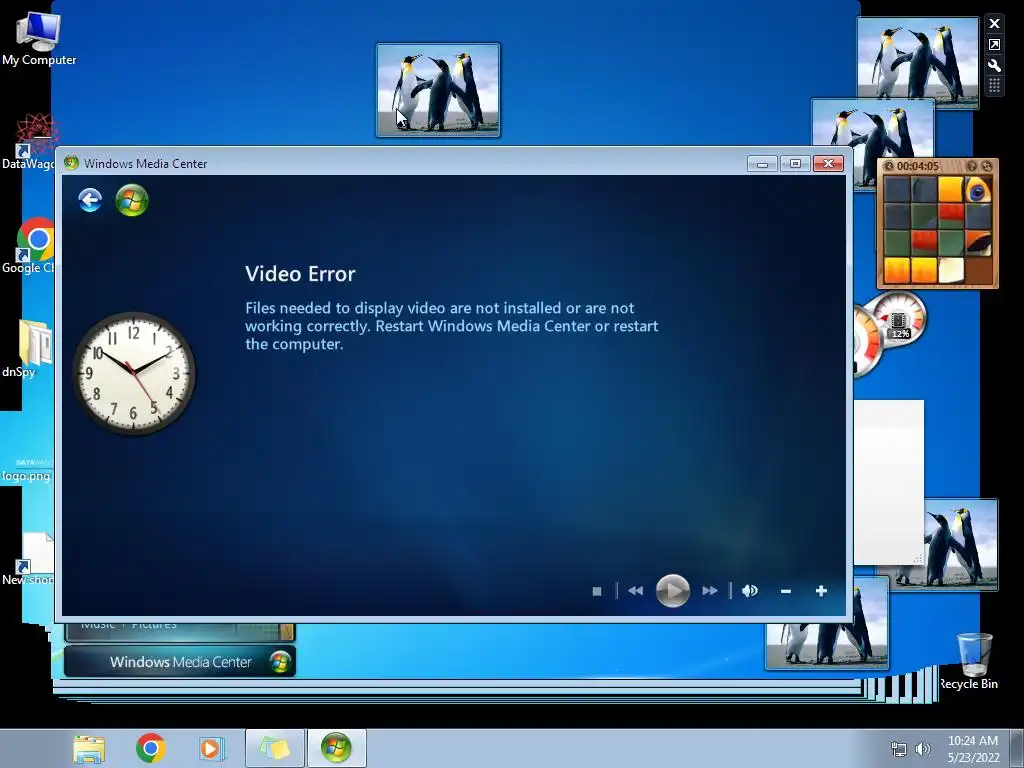The image size is (1024, 768).
Task: Open the clock showing 10:24 AM
Action: [973, 749]
